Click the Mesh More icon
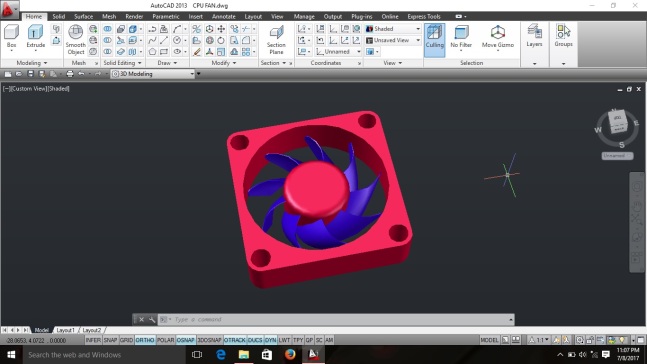Image resolution: width=647 pixels, height=364 pixels. click(93, 28)
